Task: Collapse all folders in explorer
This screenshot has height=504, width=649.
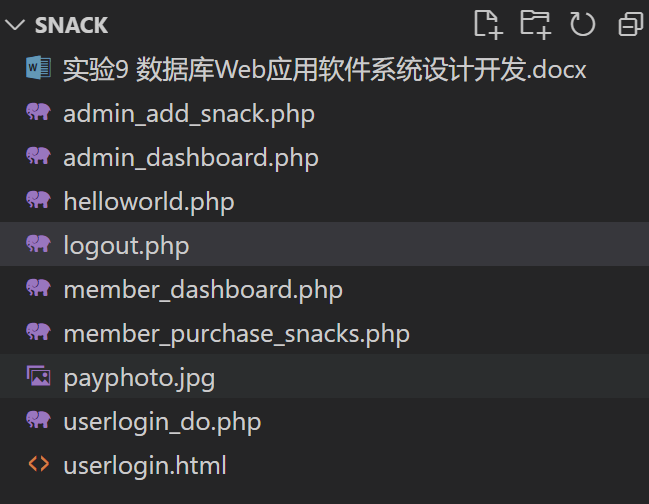Action: (630, 24)
